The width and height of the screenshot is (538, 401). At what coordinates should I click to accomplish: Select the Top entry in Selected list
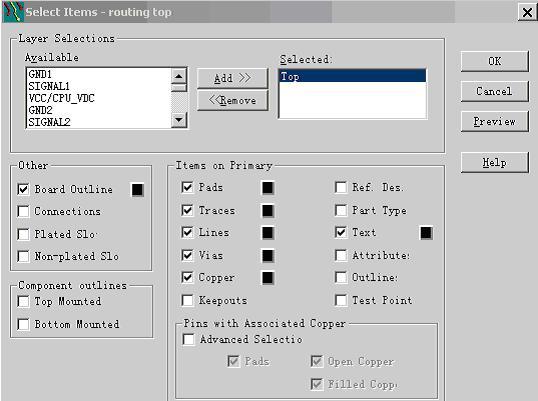353,76
